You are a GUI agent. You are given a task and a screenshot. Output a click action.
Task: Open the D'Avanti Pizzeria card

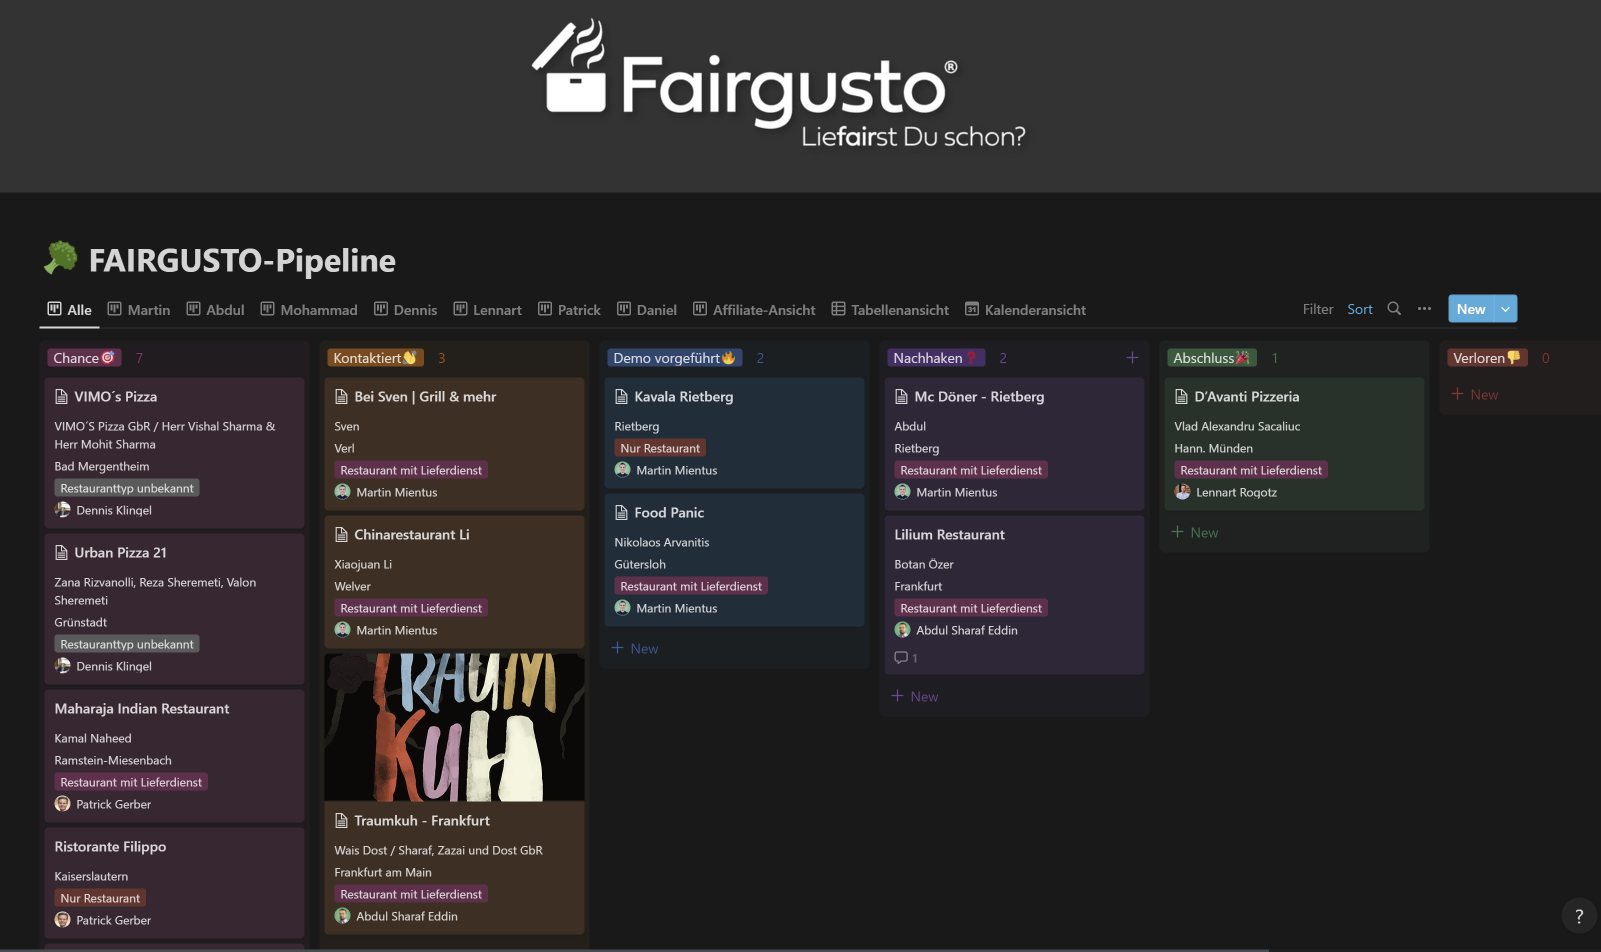click(1246, 397)
